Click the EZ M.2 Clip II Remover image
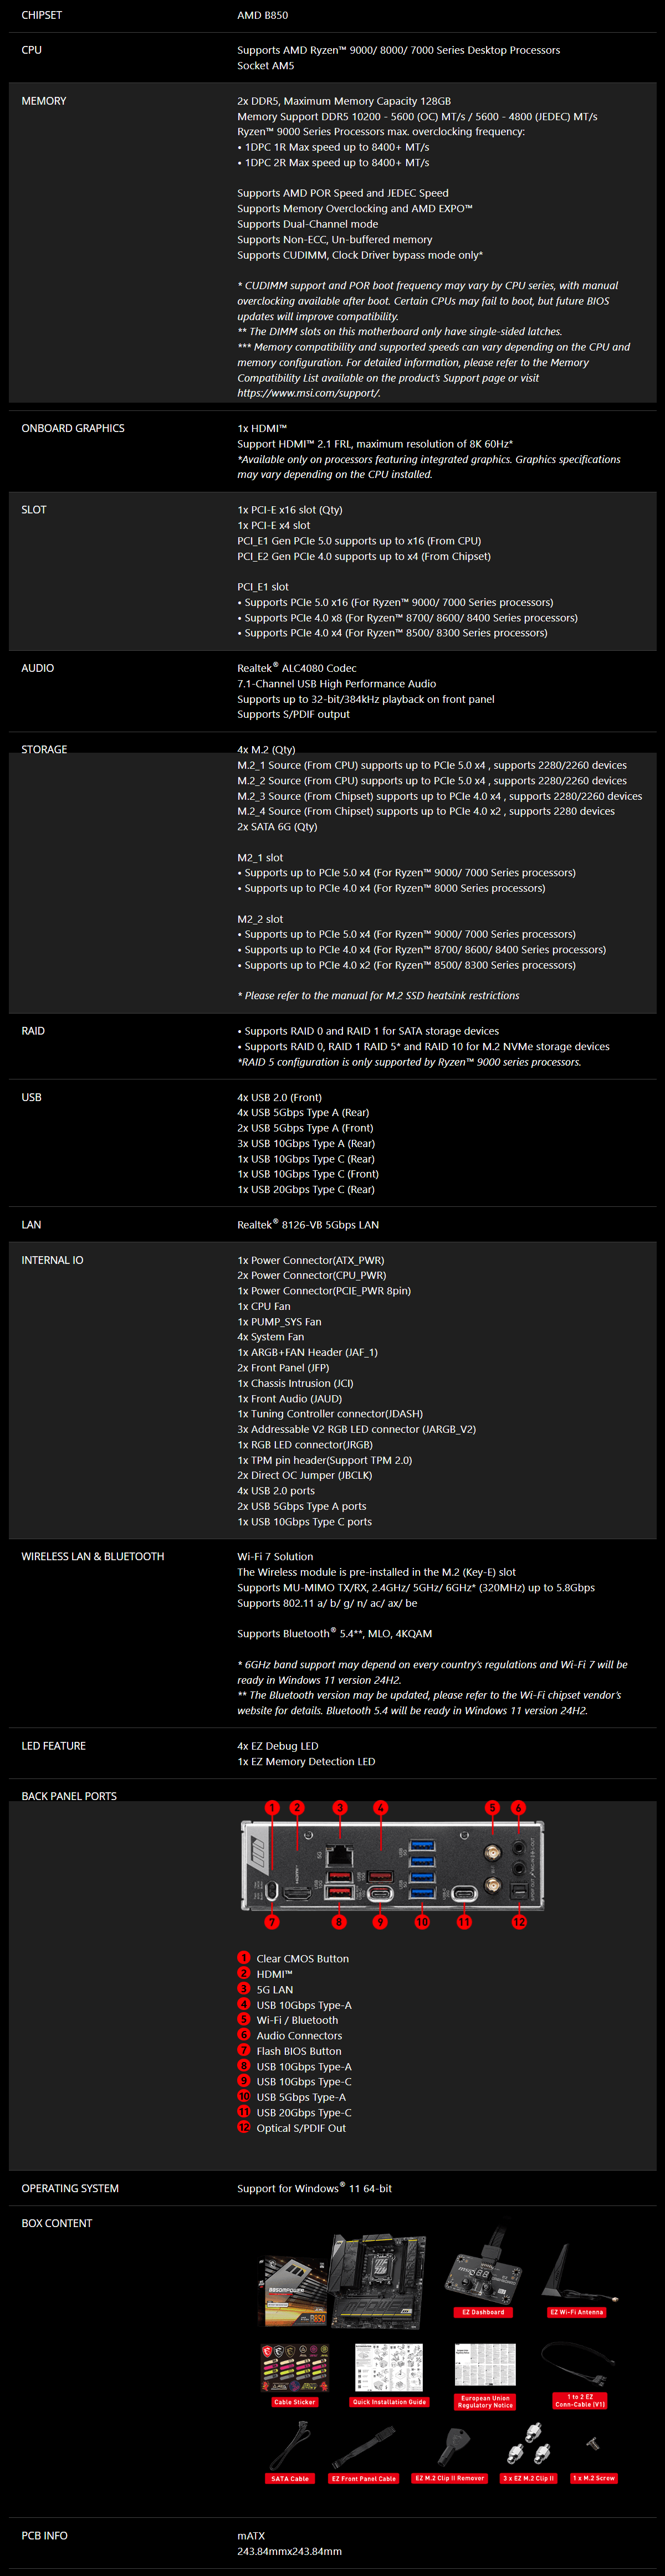This screenshot has width=665, height=2576. pos(450,2446)
